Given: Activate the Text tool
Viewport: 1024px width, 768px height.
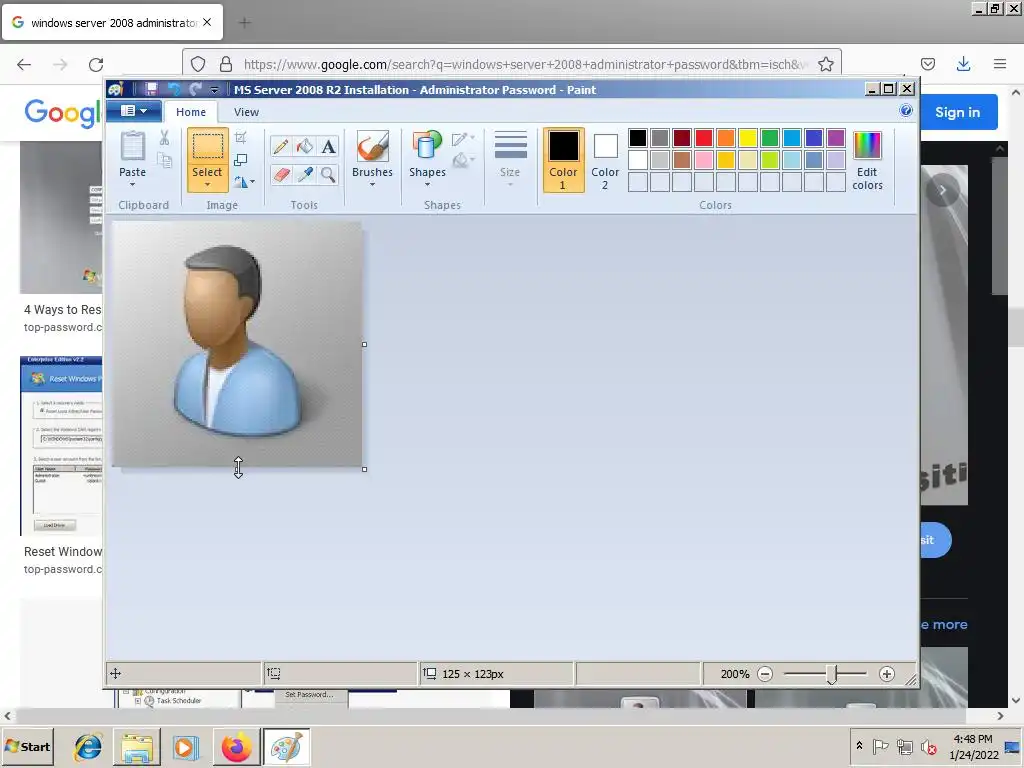Looking at the screenshot, I should coord(328,146).
